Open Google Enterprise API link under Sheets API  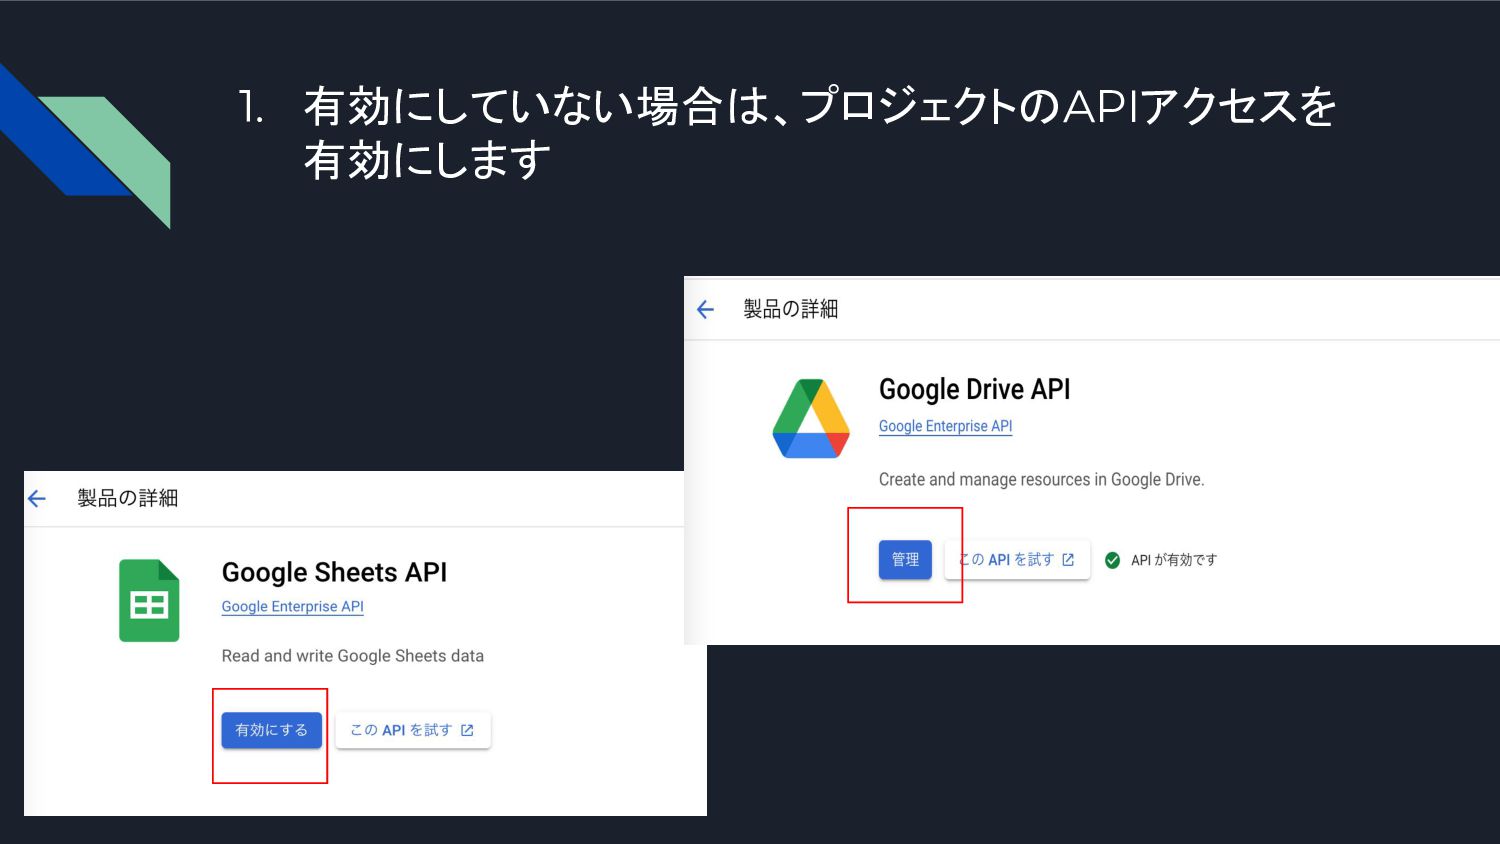pos(293,606)
